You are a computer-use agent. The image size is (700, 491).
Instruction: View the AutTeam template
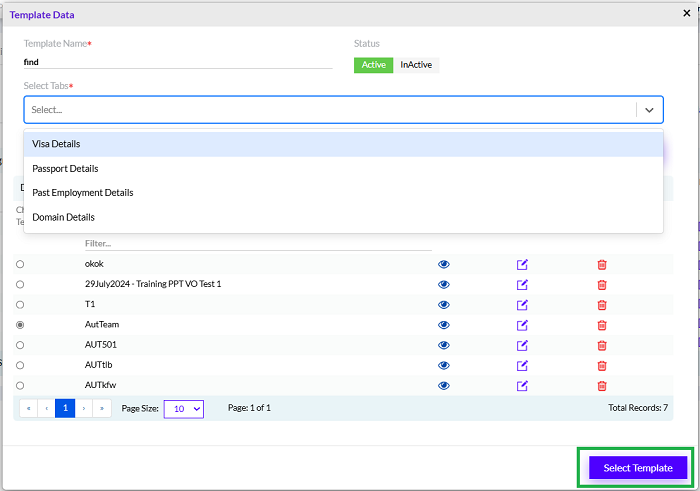click(x=443, y=325)
